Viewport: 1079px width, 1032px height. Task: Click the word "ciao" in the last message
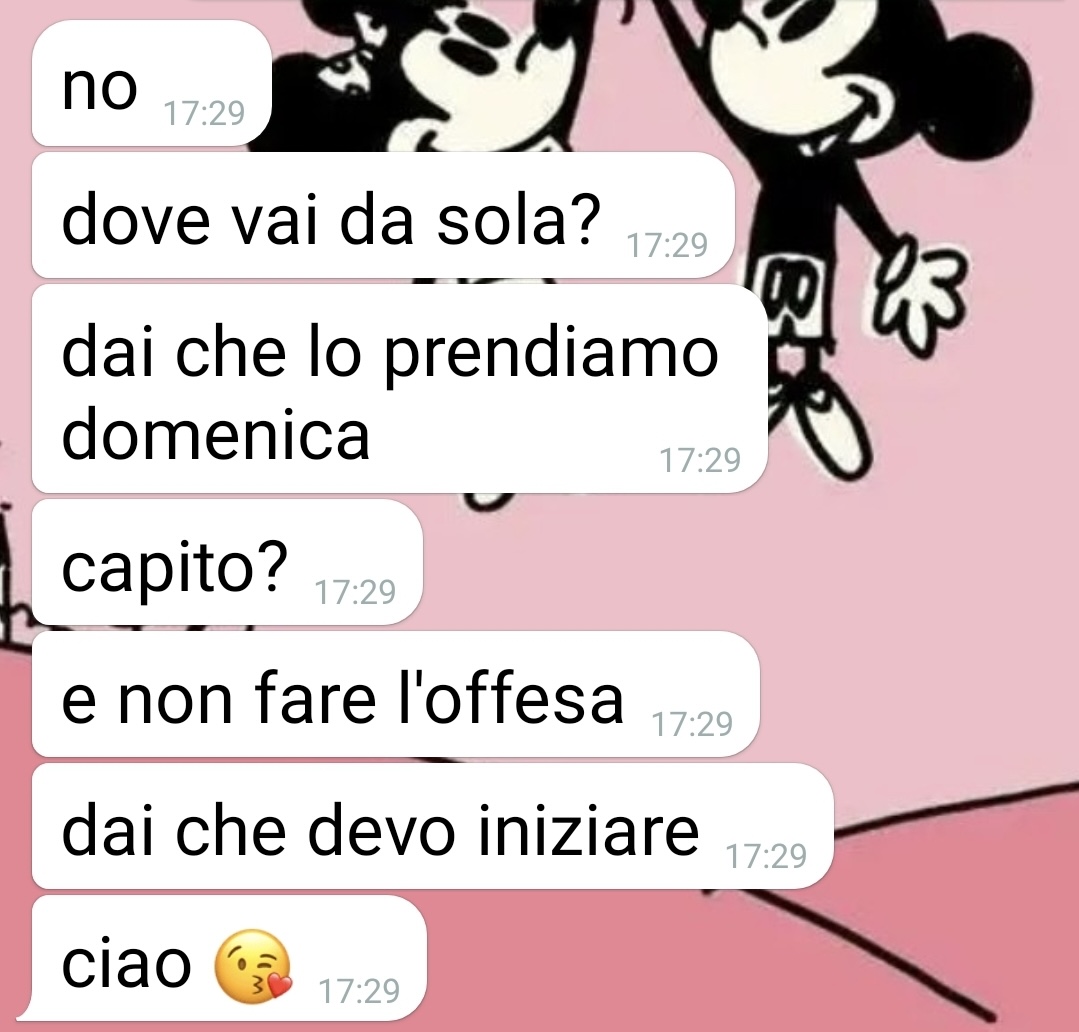point(127,964)
